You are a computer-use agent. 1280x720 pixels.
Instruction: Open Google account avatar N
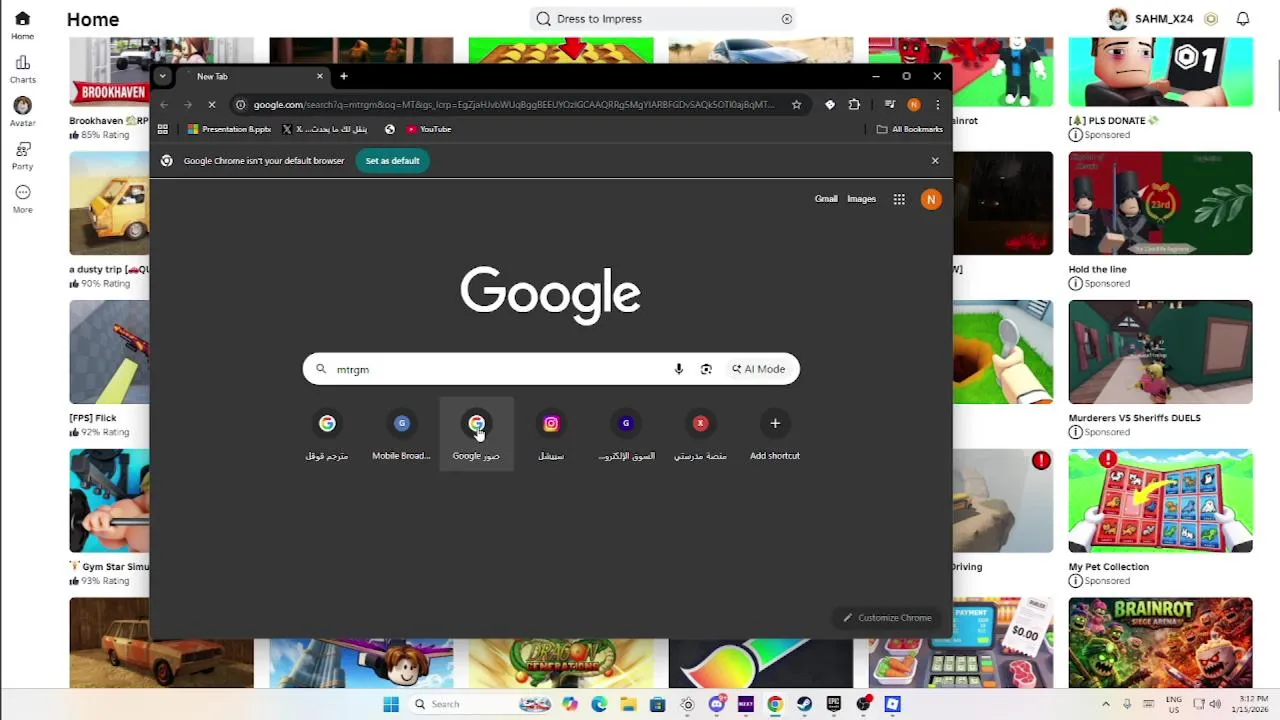coord(931,199)
